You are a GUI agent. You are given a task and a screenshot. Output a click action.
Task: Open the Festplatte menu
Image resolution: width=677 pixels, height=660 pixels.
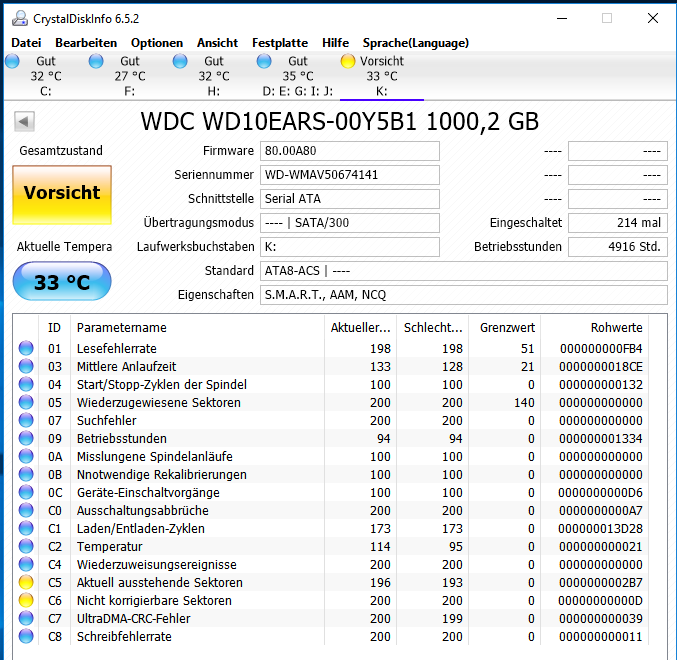(280, 43)
